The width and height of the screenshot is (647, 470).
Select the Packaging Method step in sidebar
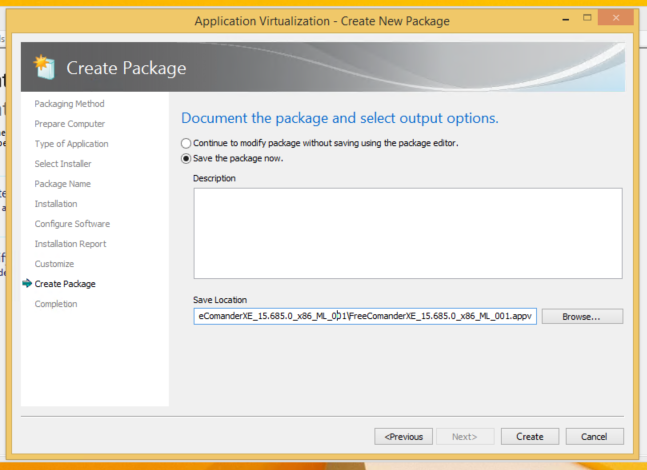(69, 104)
